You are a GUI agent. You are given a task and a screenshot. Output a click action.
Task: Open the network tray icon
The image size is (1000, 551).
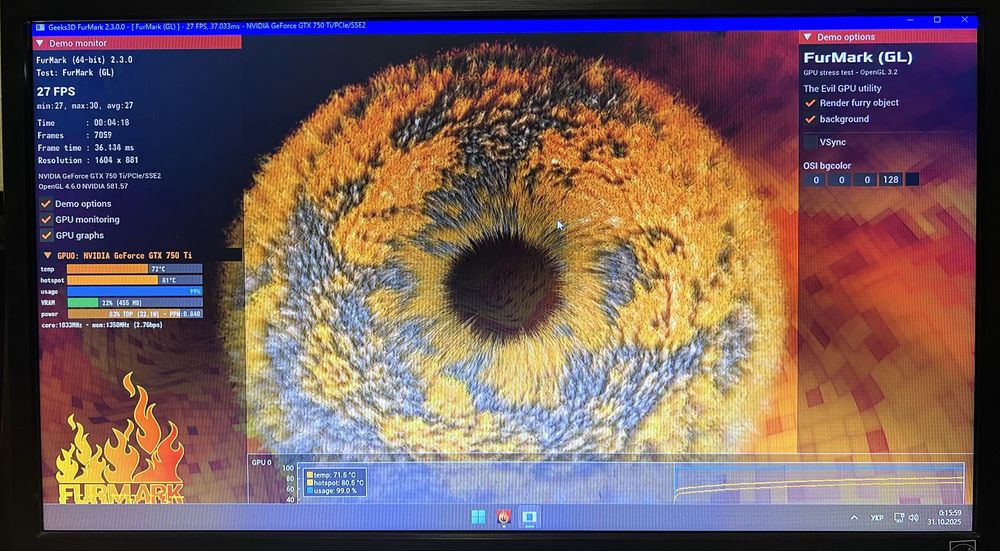pyautogui.click(x=899, y=518)
